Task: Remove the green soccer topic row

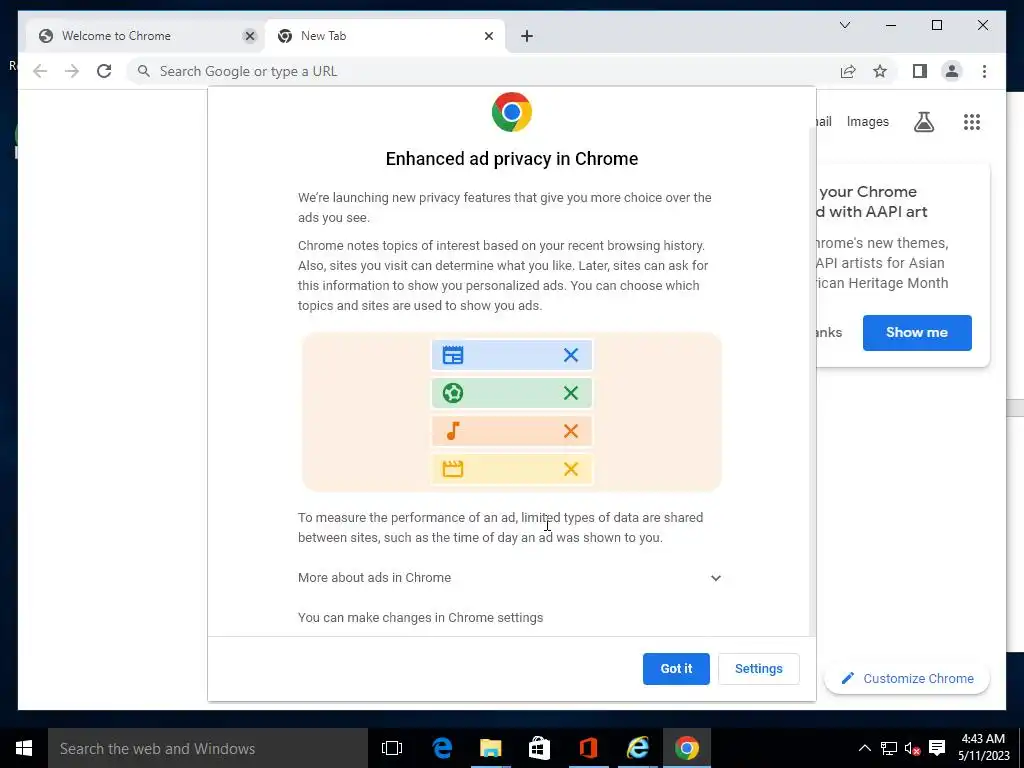Action: [x=571, y=393]
